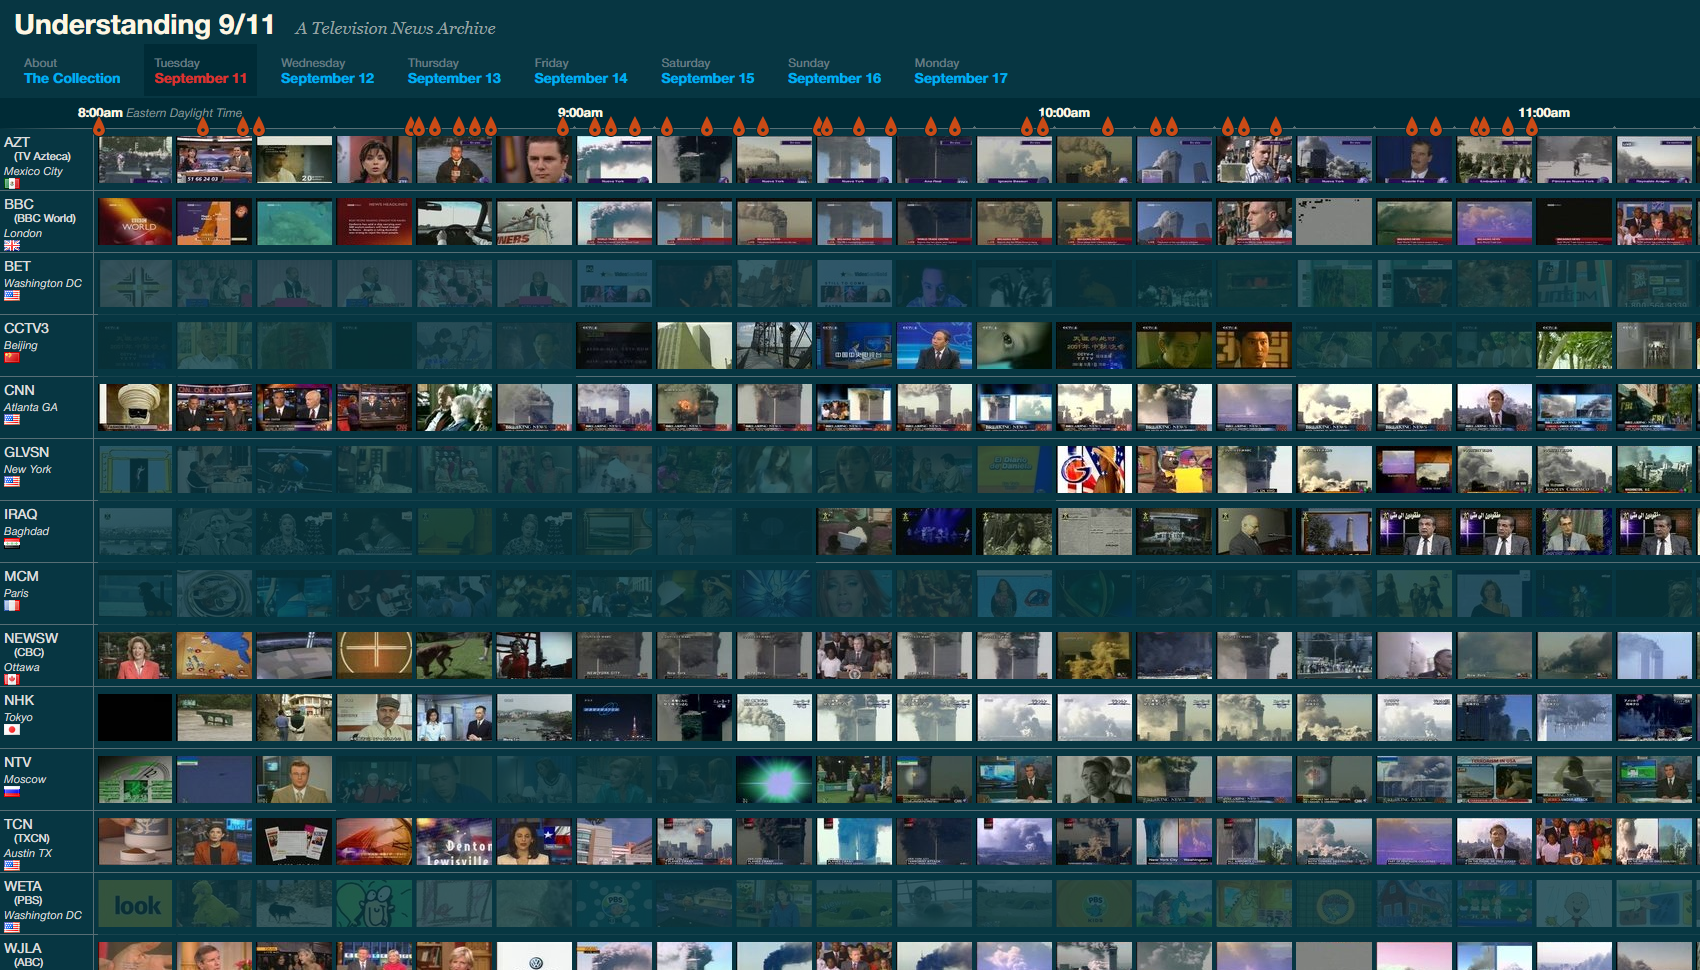Click the US flag under WETA Washington DC
Image resolution: width=1700 pixels, height=970 pixels.
11,927
